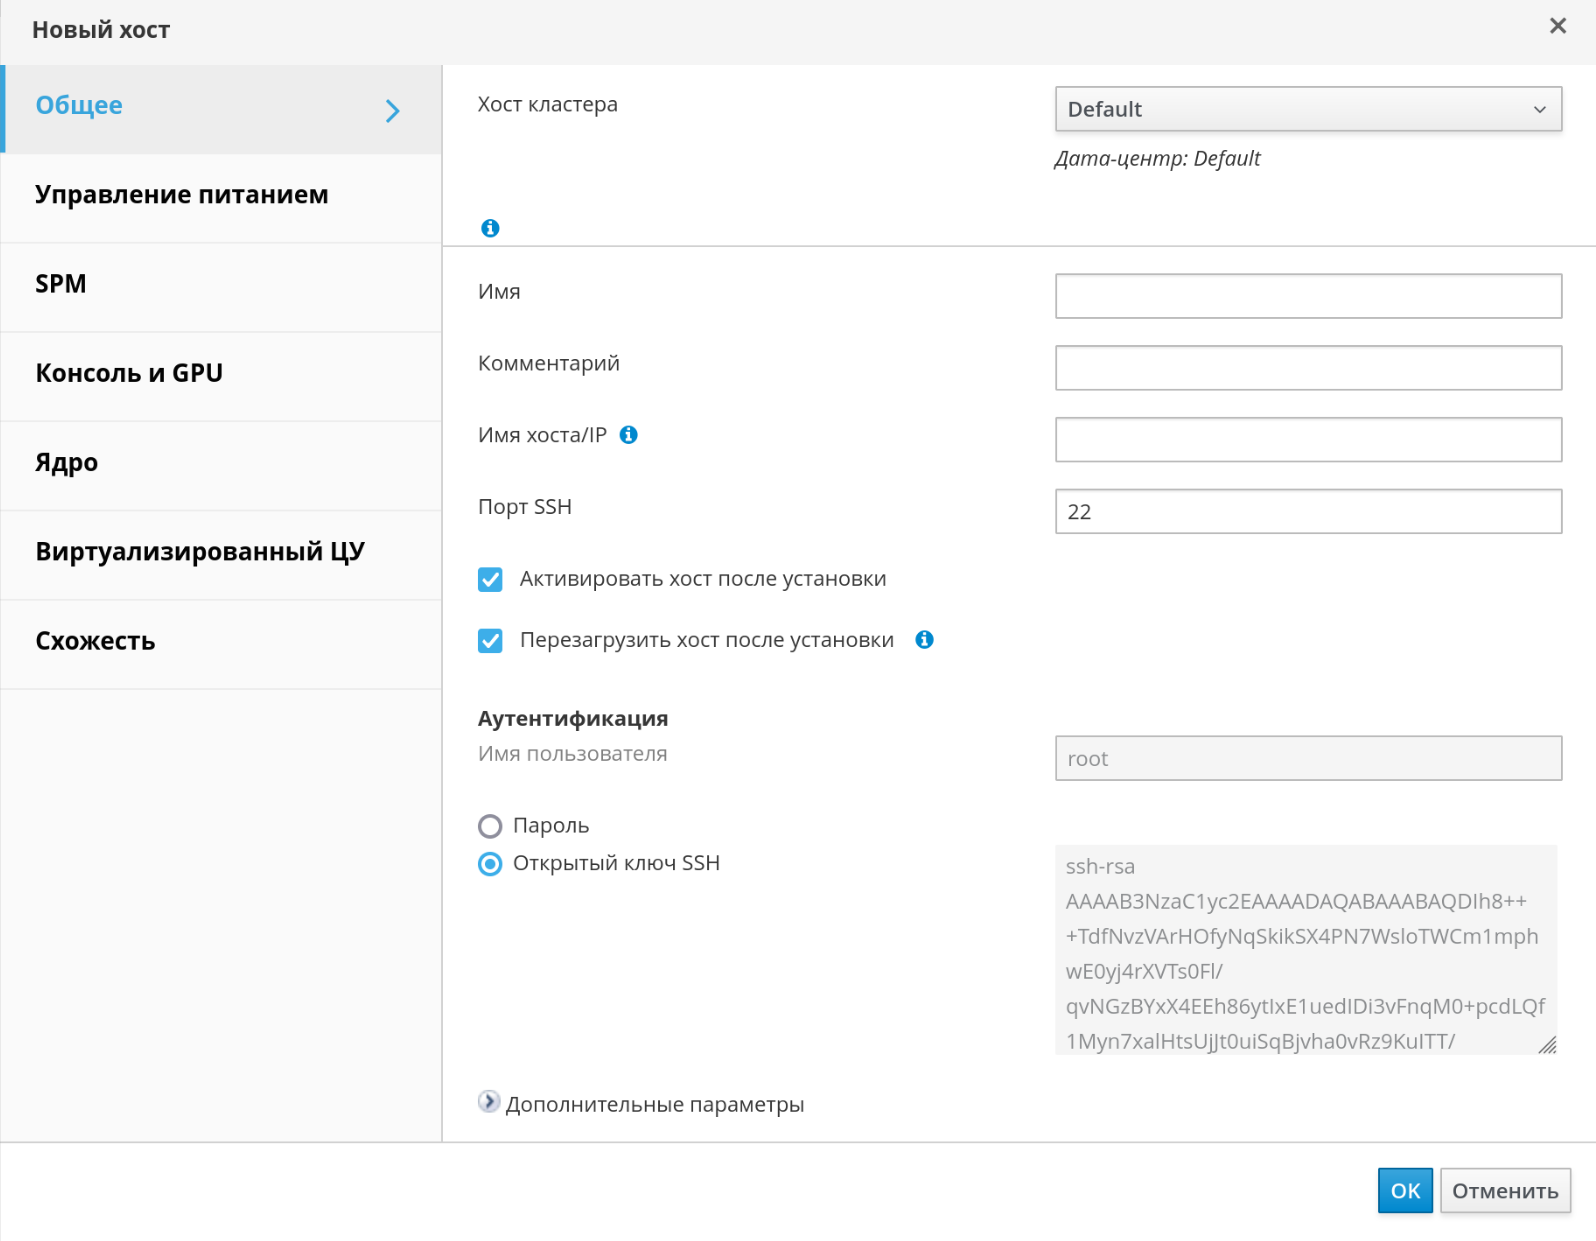
Task: Open the SPM tab
Action: click(x=61, y=284)
